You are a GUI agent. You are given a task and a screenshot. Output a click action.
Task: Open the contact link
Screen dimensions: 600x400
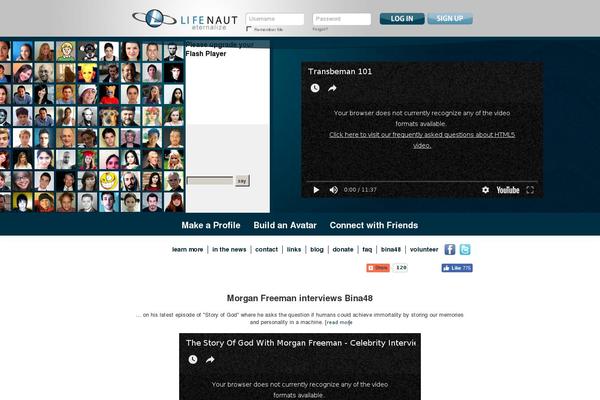coord(266,250)
